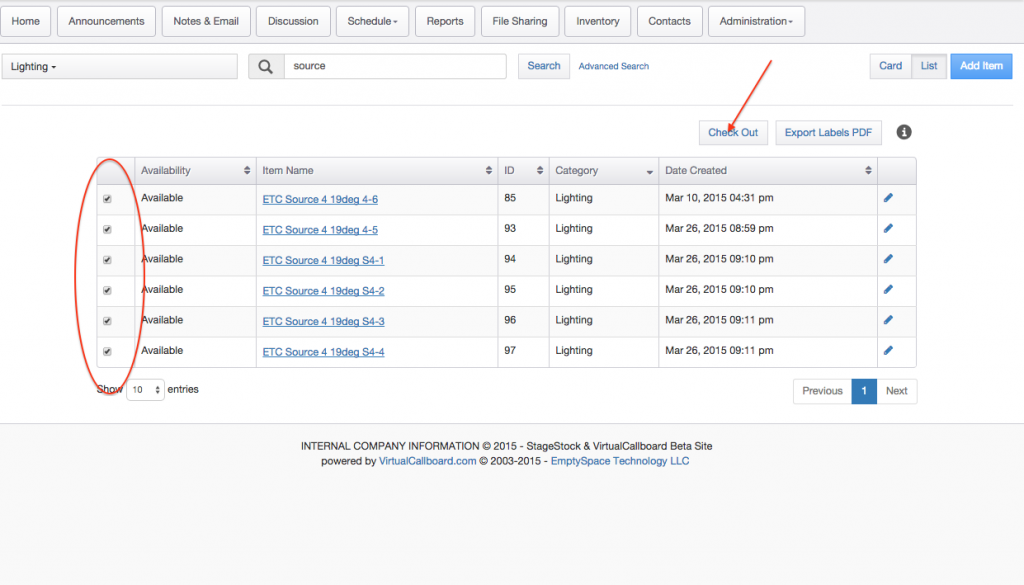Click the Search button
This screenshot has width=1024, height=585.
(x=544, y=66)
